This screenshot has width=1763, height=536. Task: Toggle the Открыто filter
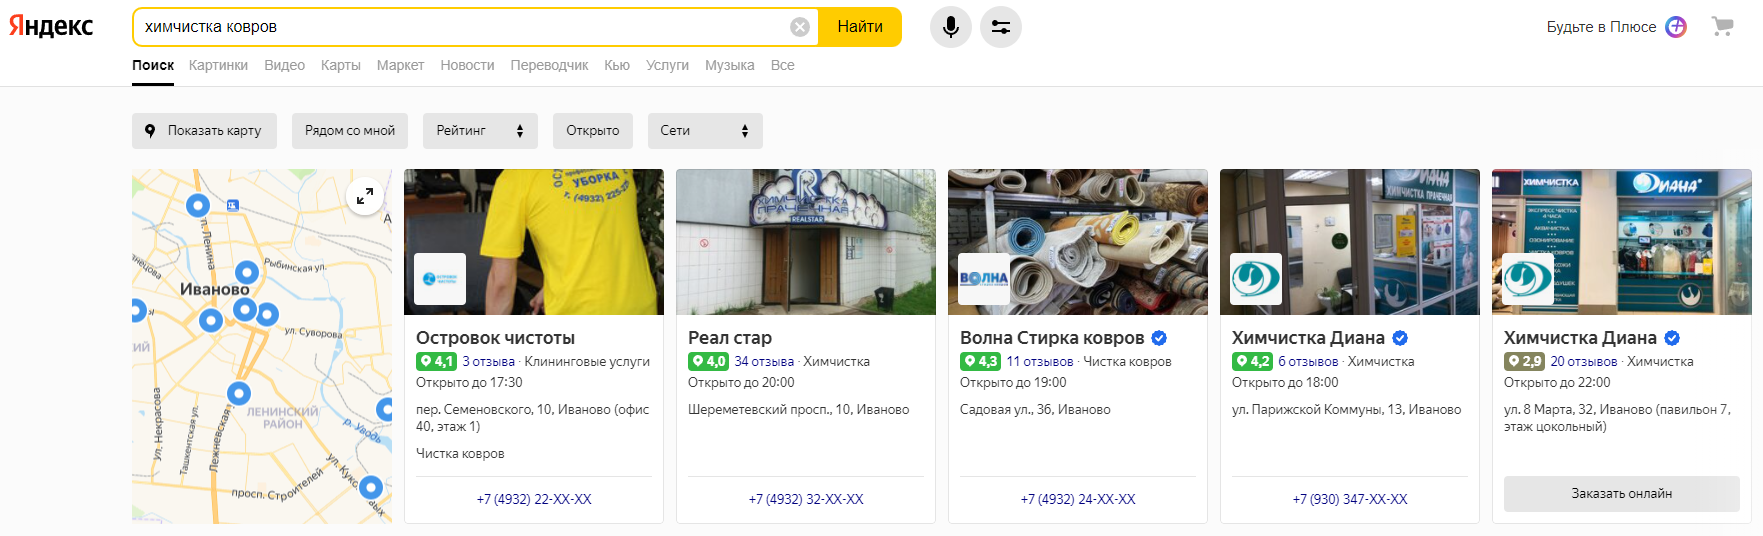tap(592, 131)
